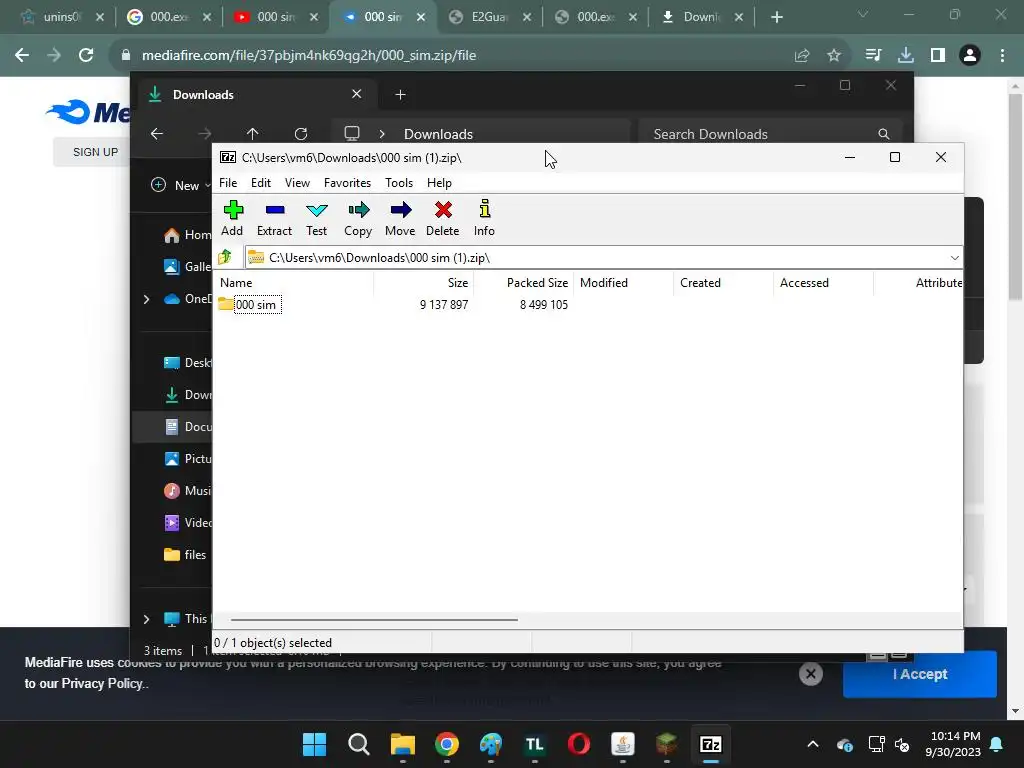Close the Downloads tab in File Explorer
The image size is (1024, 768).
[x=357, y=94]
